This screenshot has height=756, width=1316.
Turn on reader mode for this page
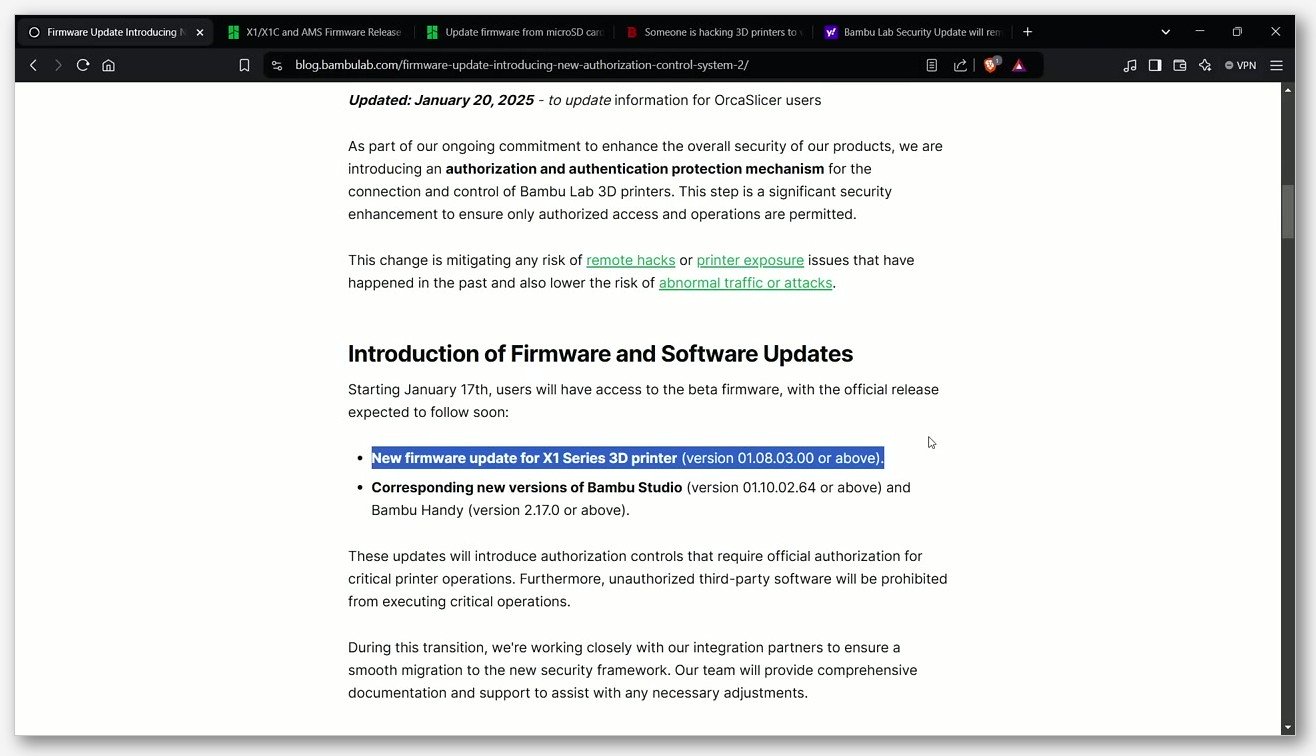coord(931,65)
